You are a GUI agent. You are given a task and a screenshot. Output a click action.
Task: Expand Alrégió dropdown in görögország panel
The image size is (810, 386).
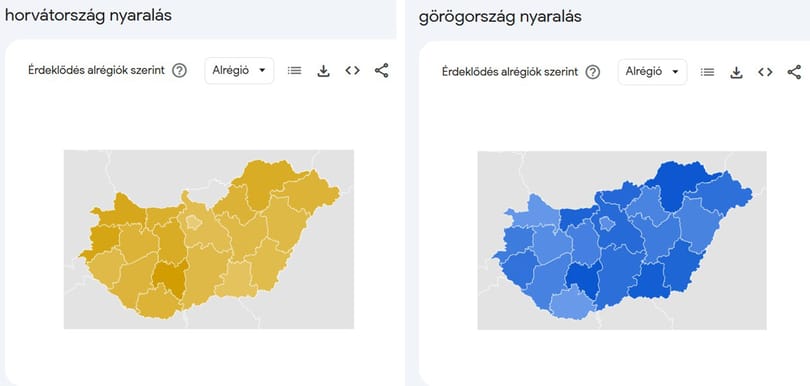pos(652,72)
